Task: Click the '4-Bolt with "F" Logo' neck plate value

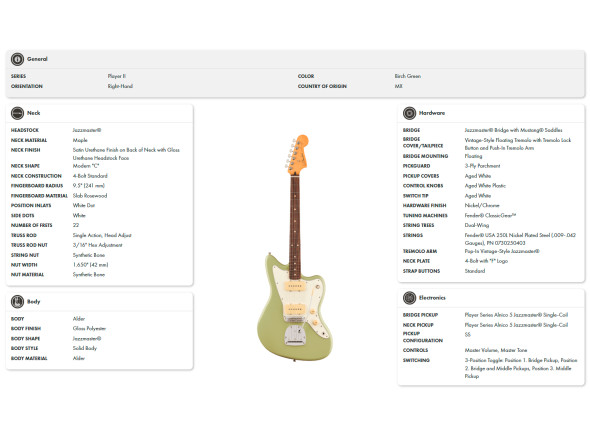Action: point(486,261)
